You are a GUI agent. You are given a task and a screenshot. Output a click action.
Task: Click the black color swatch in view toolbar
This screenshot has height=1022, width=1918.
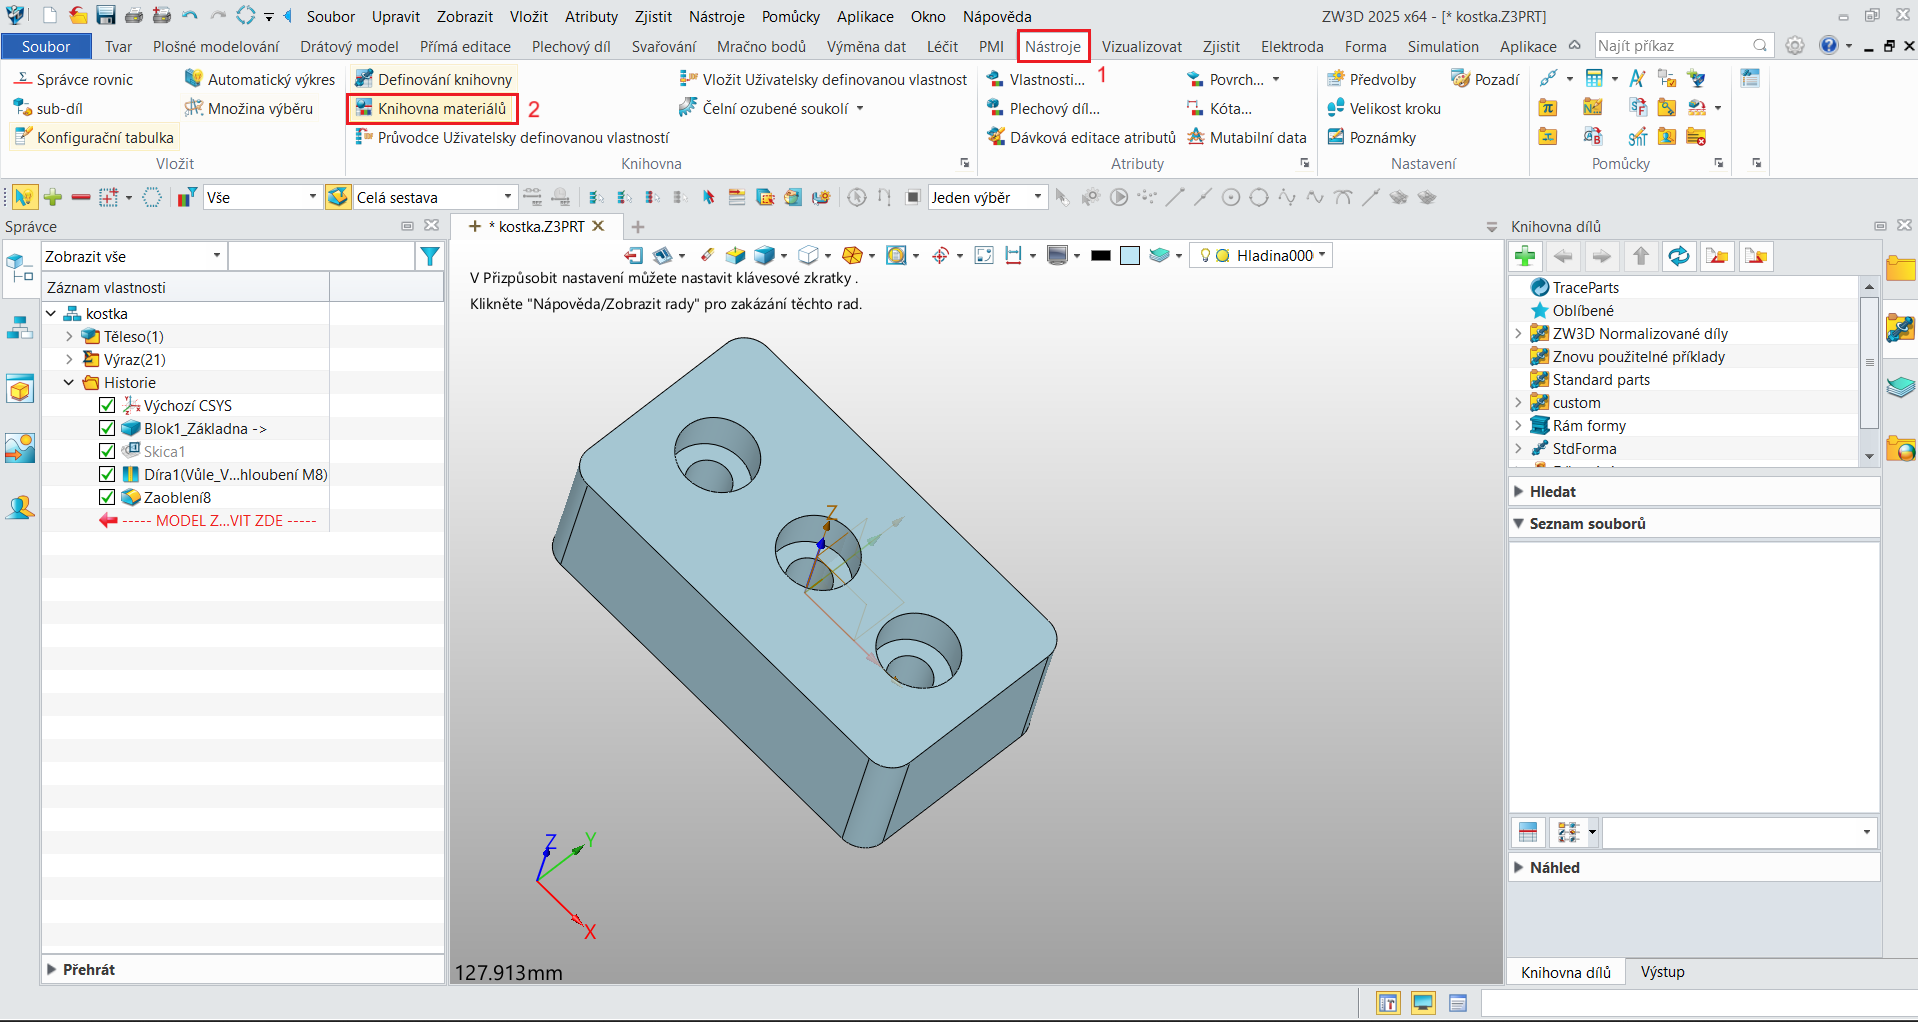click(x=1100, y=255)
